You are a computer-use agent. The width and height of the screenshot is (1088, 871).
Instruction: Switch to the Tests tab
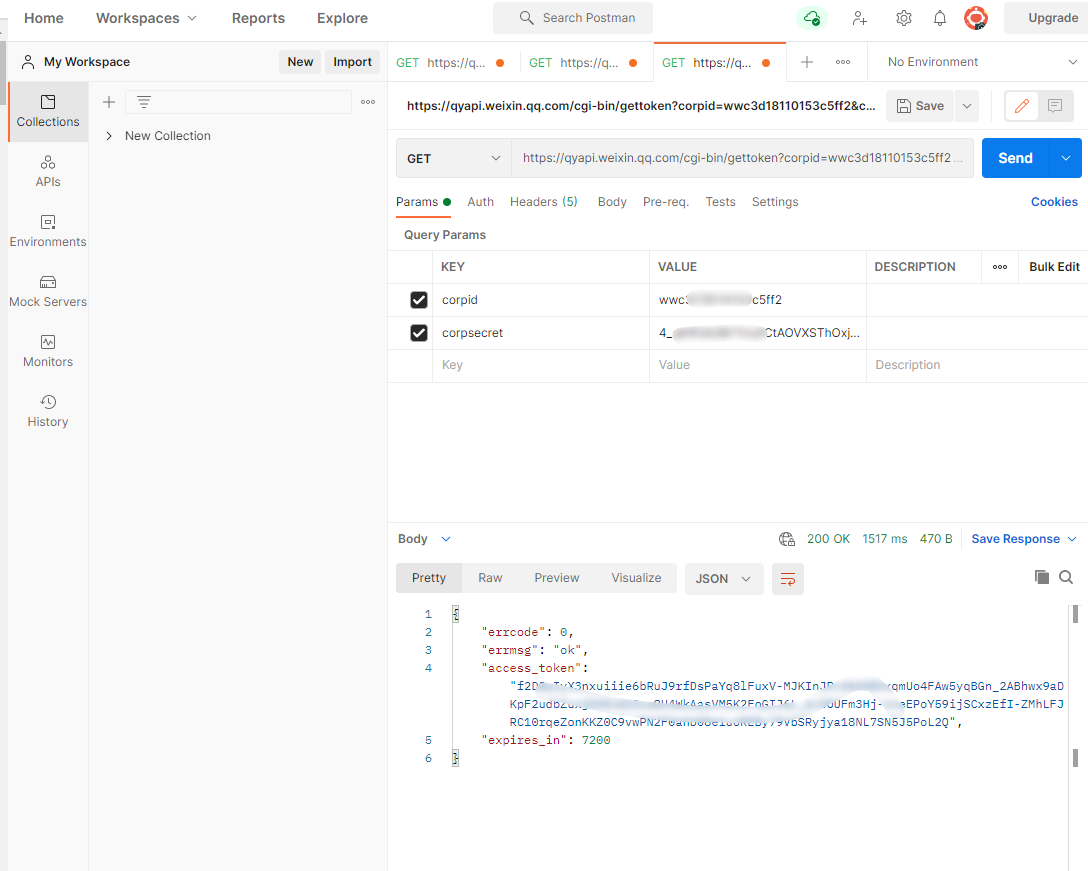720,202
